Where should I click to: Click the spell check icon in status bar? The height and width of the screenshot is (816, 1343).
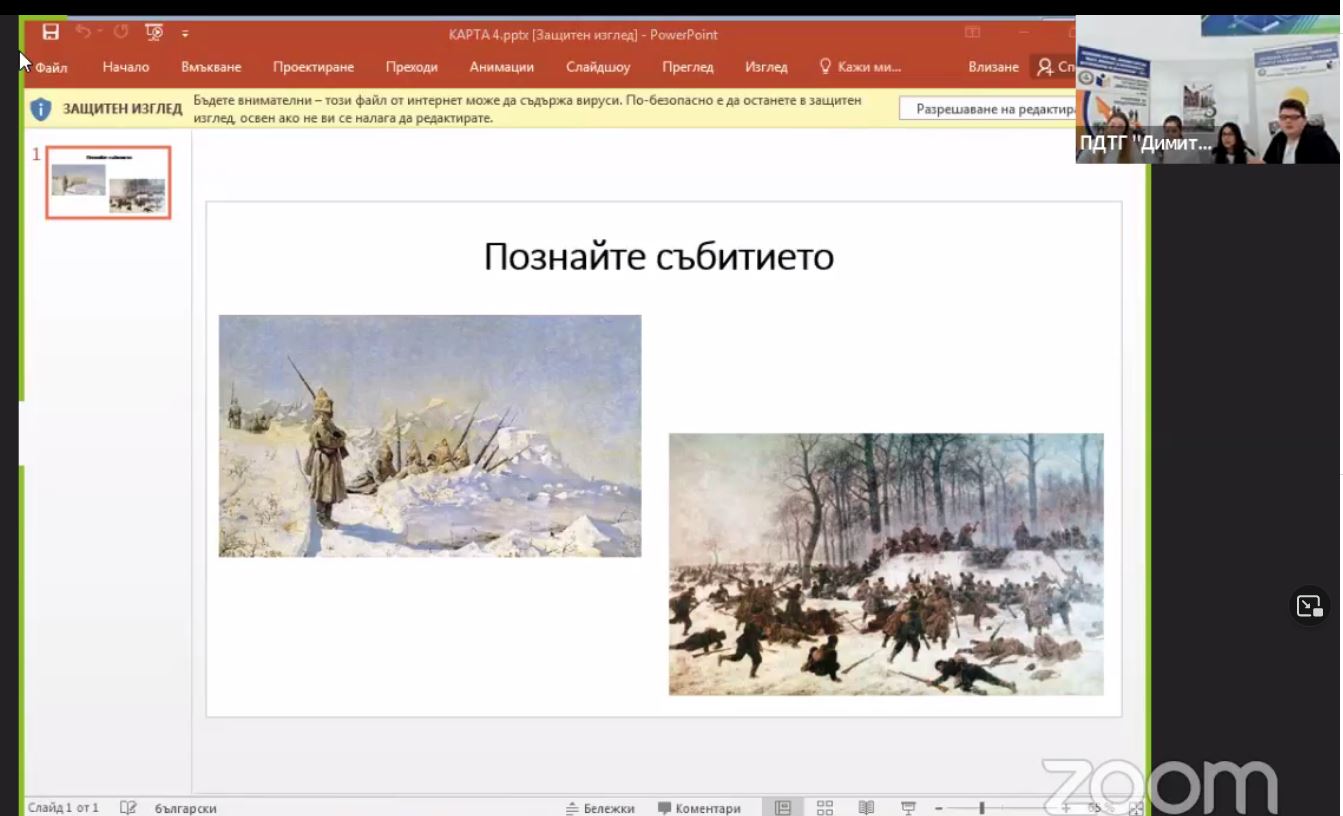point(128,807)
